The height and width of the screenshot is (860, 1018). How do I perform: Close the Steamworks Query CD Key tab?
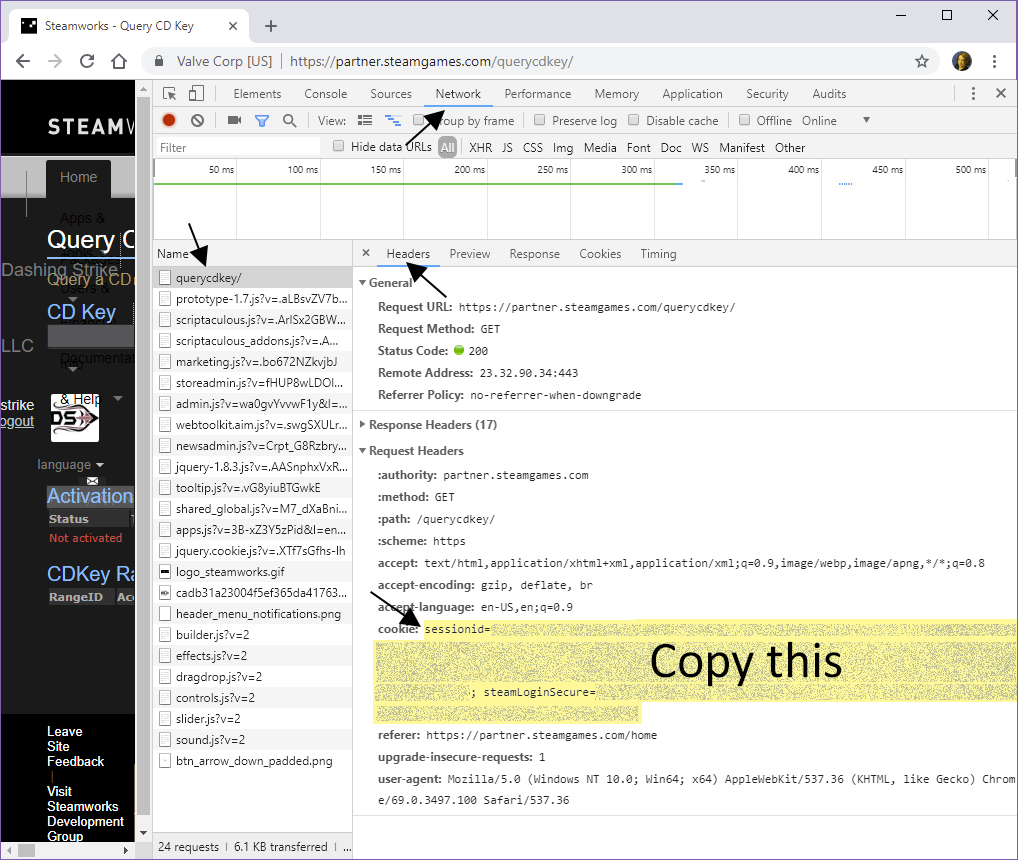[233, 26]
